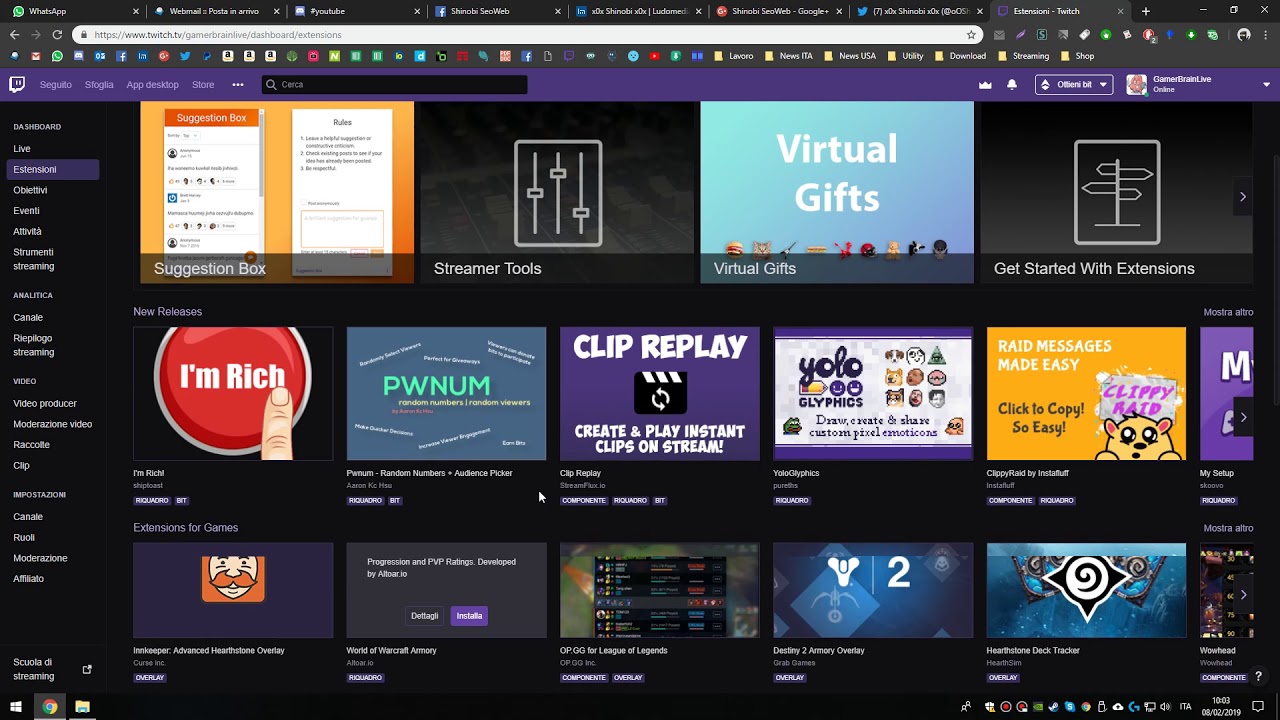This screenshot has width=1280, height=720.
Task: Click the help question mark icon
Action: click(1259, 677)
